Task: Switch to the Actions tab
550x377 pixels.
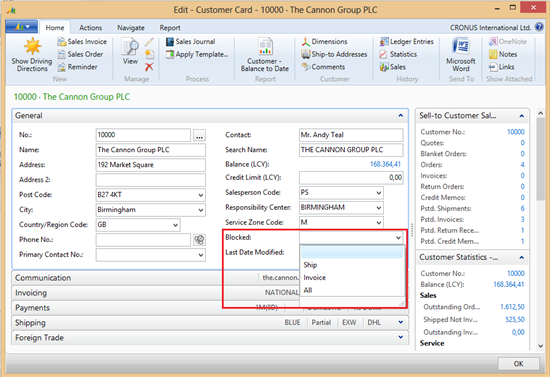Action: (x=90, y=28)
